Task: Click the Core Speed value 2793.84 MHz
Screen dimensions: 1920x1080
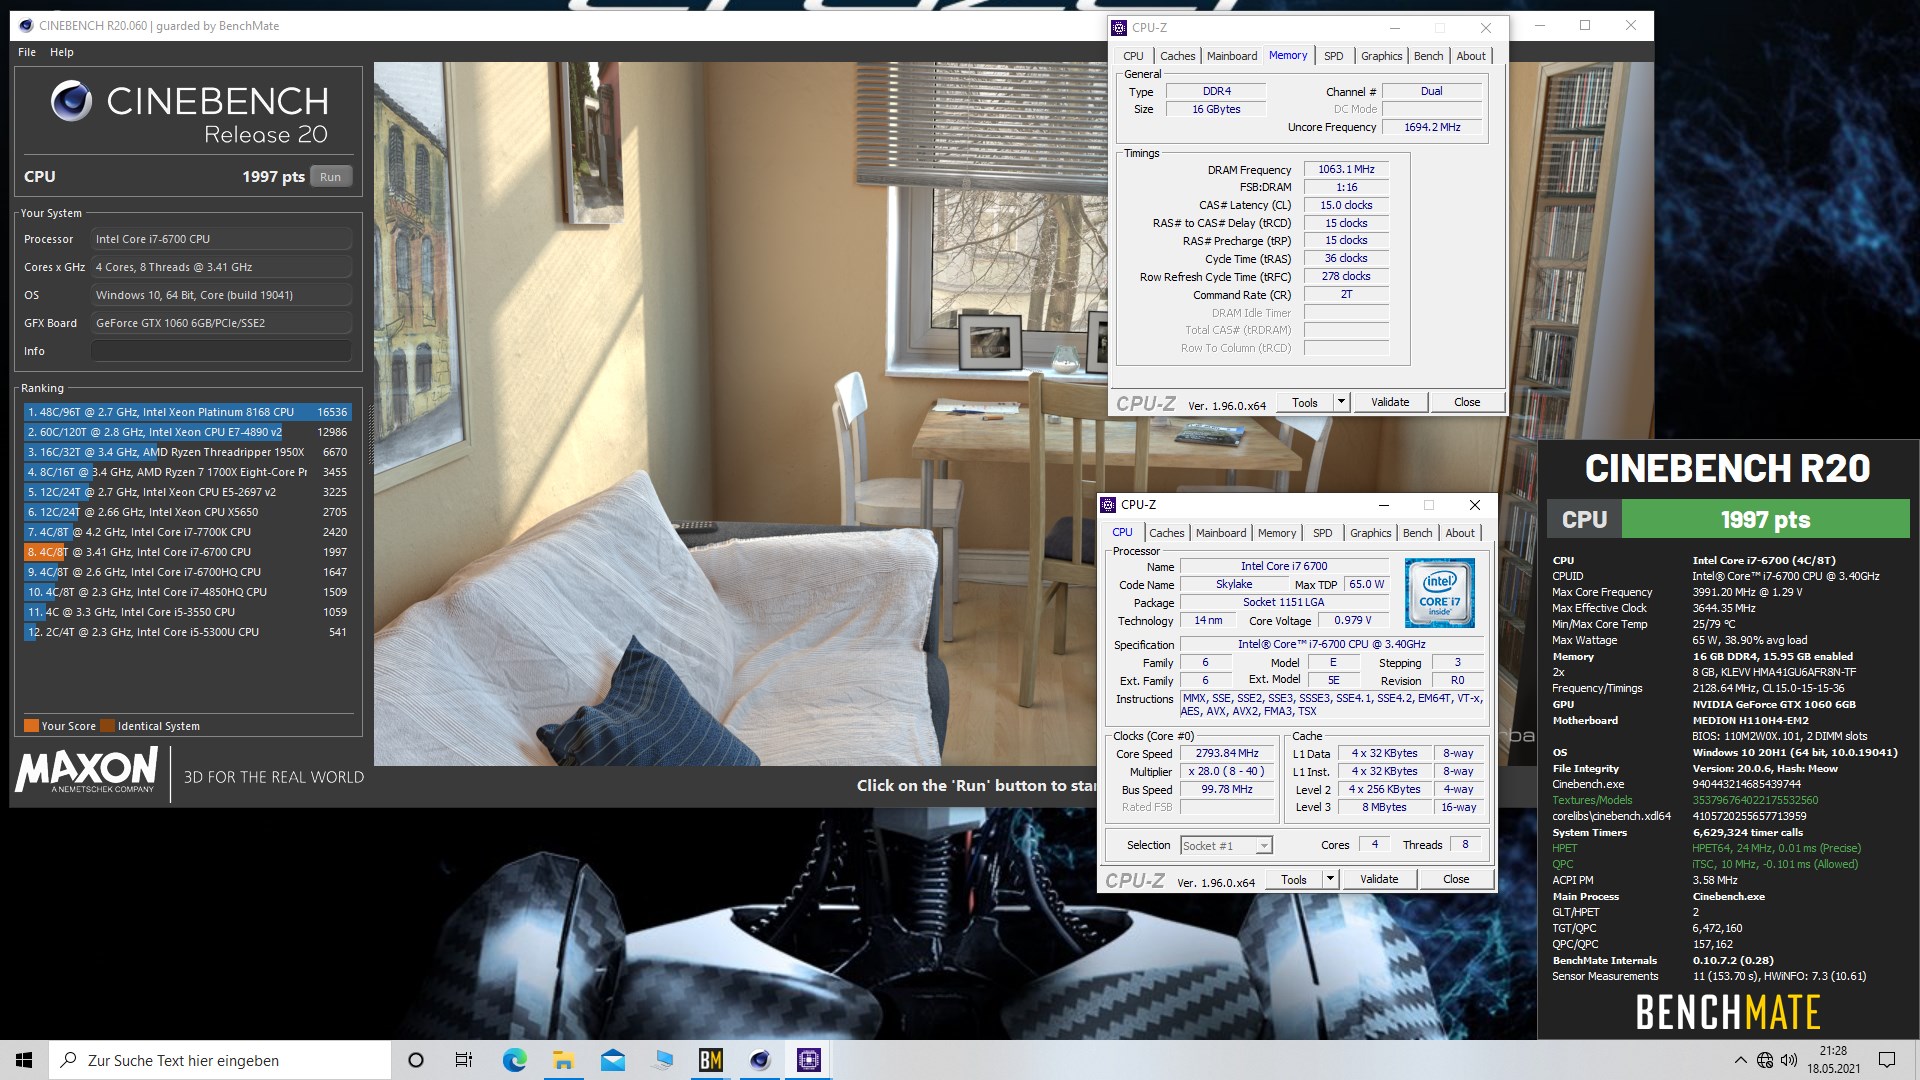Action: [1227, 753]
